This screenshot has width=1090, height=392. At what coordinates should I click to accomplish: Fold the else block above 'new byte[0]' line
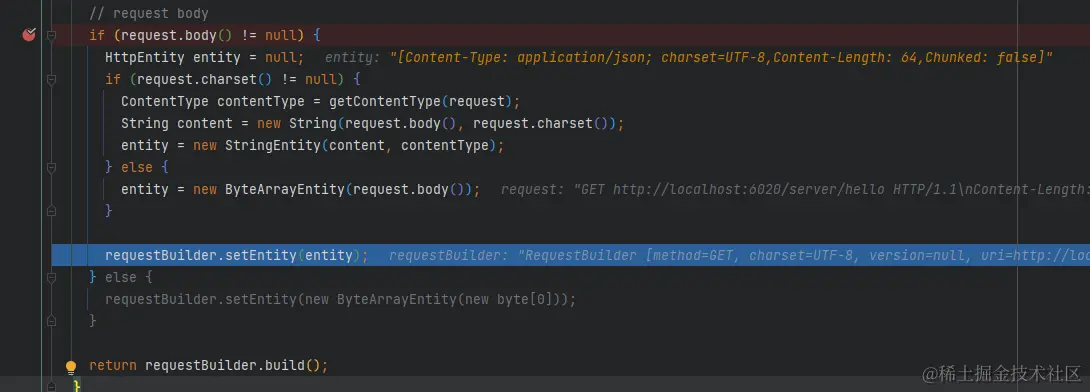coord(51,277)
